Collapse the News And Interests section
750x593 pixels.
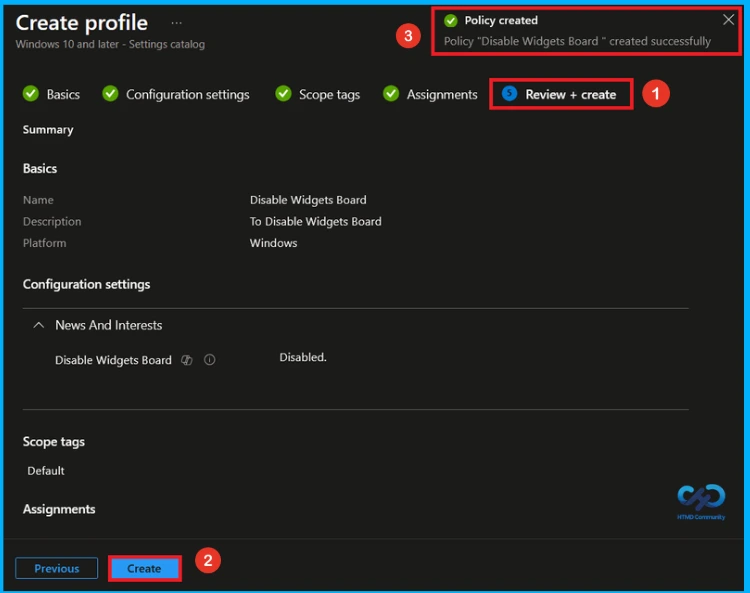[x=39, y=325]
